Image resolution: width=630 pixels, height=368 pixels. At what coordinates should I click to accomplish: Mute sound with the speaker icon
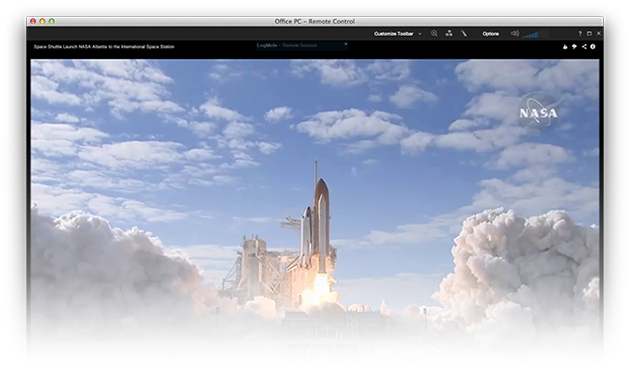515,34
